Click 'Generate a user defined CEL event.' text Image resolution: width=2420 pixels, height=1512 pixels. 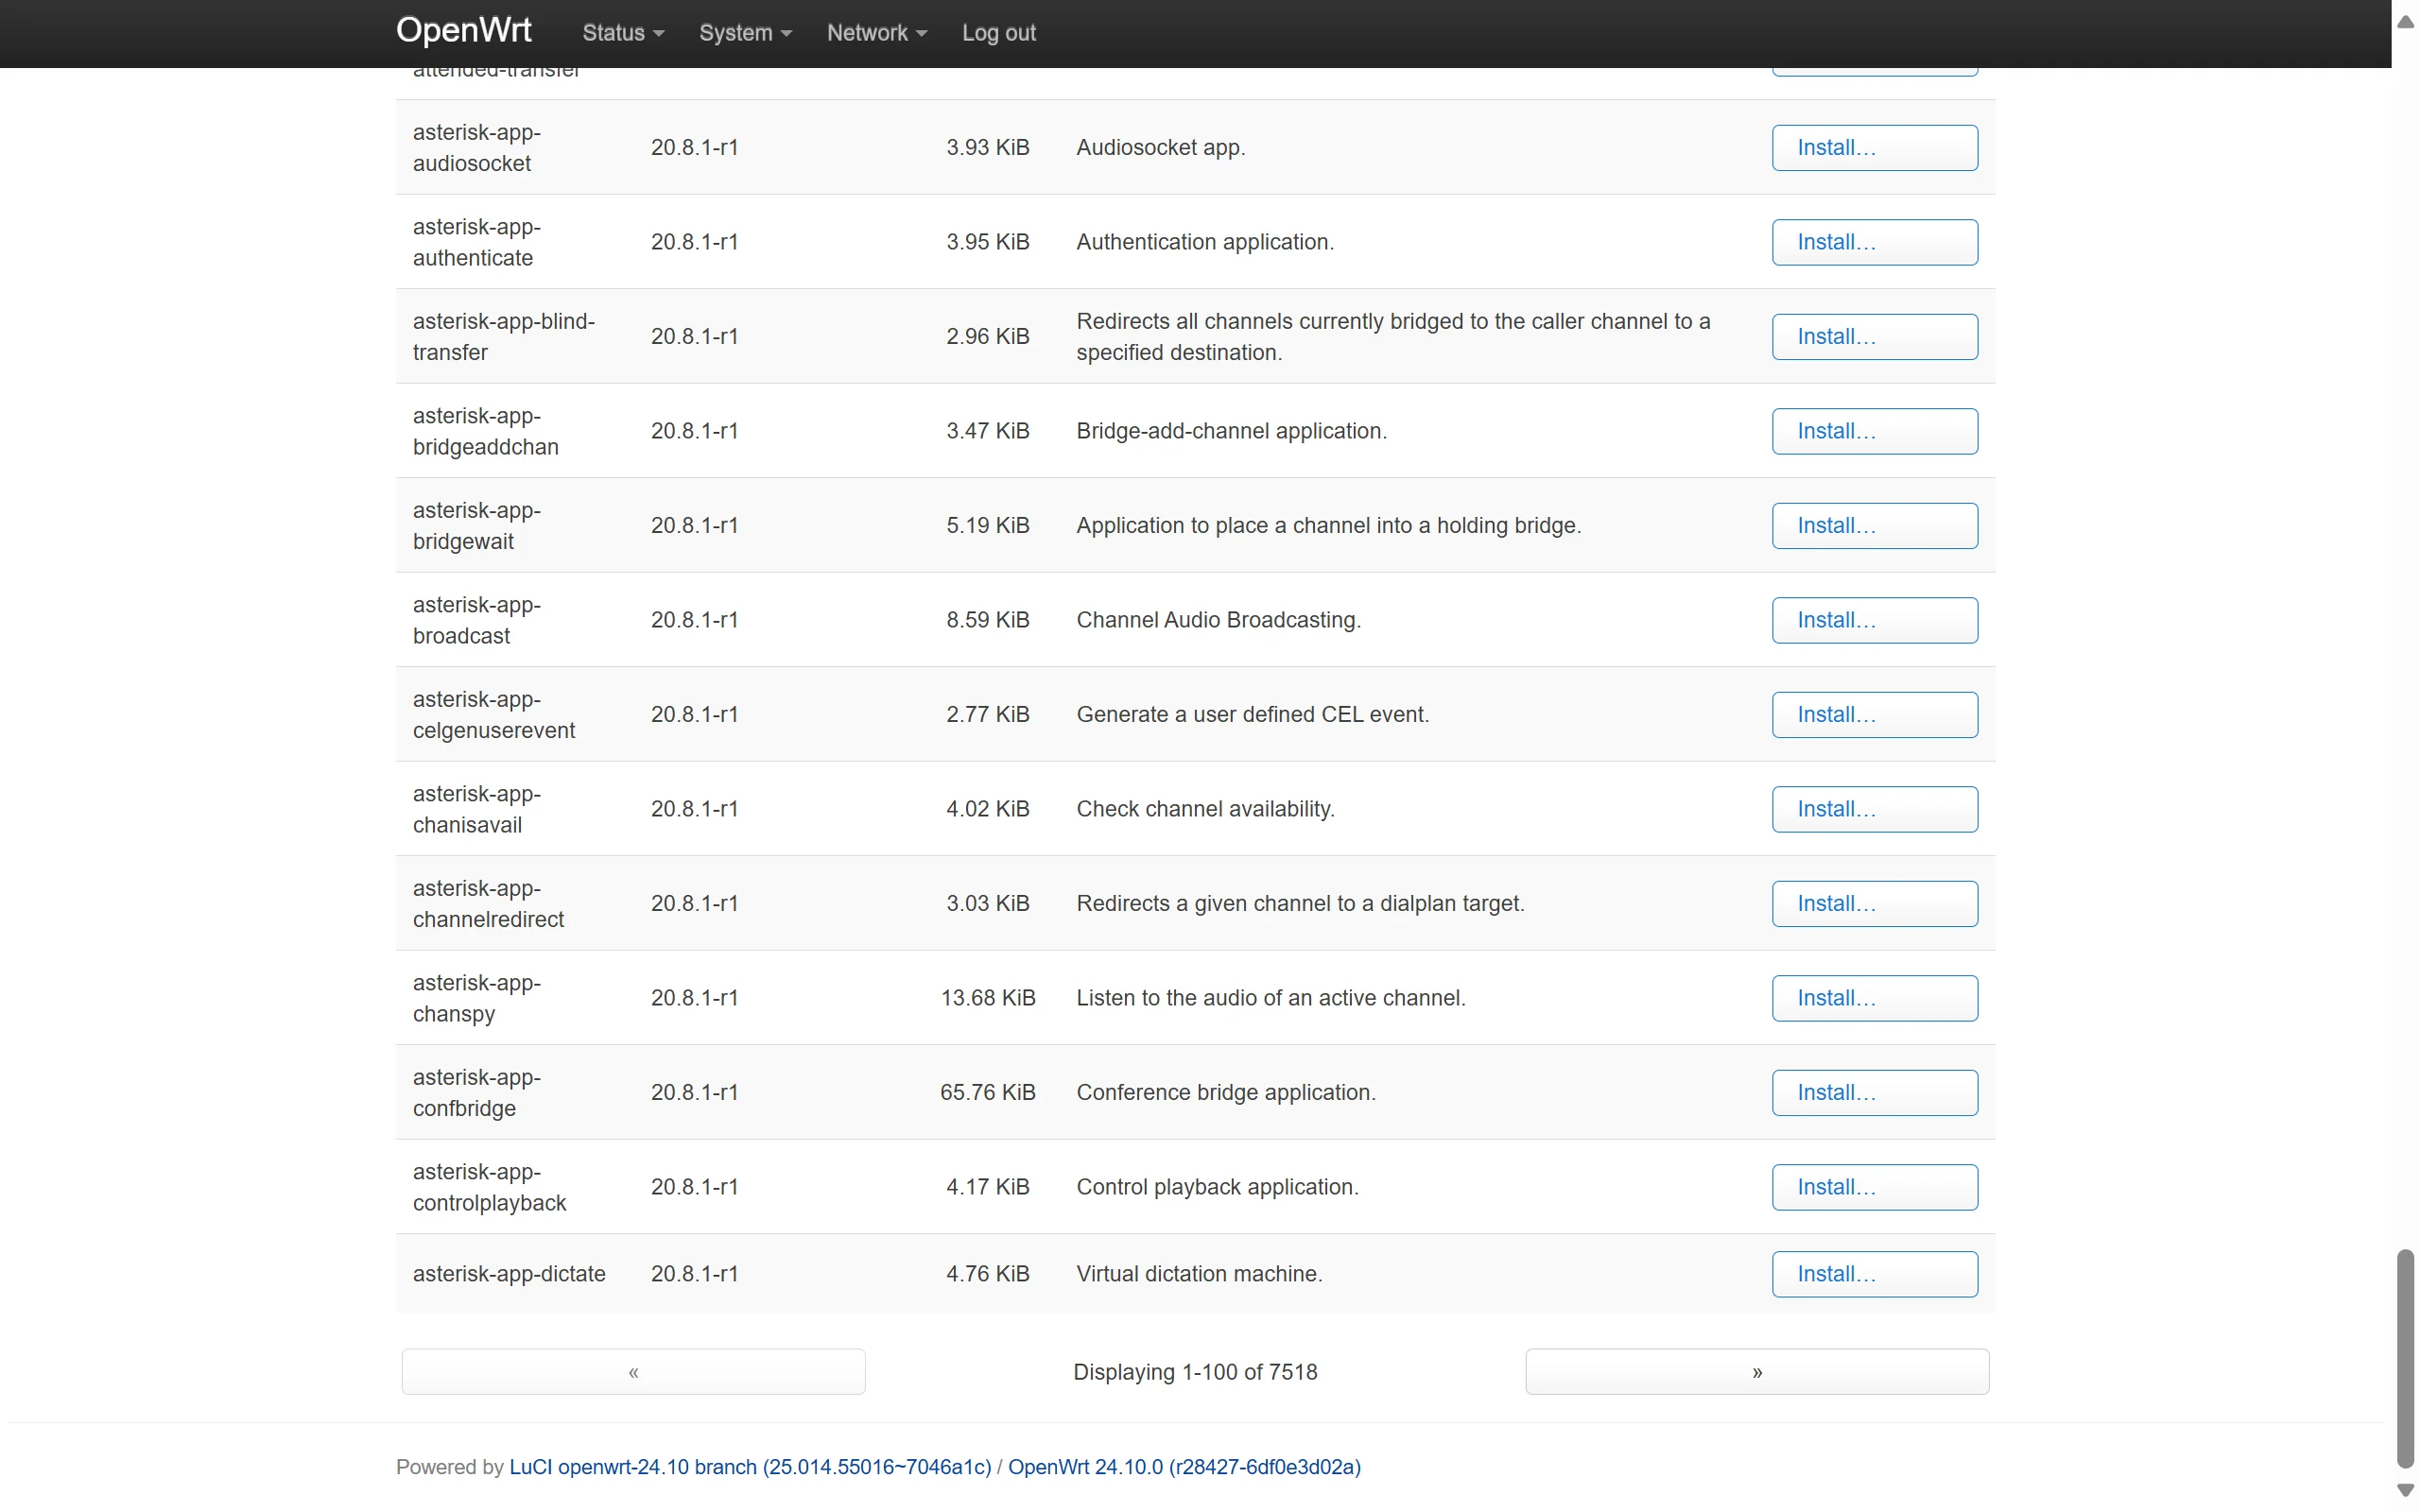click(1252, 714)
